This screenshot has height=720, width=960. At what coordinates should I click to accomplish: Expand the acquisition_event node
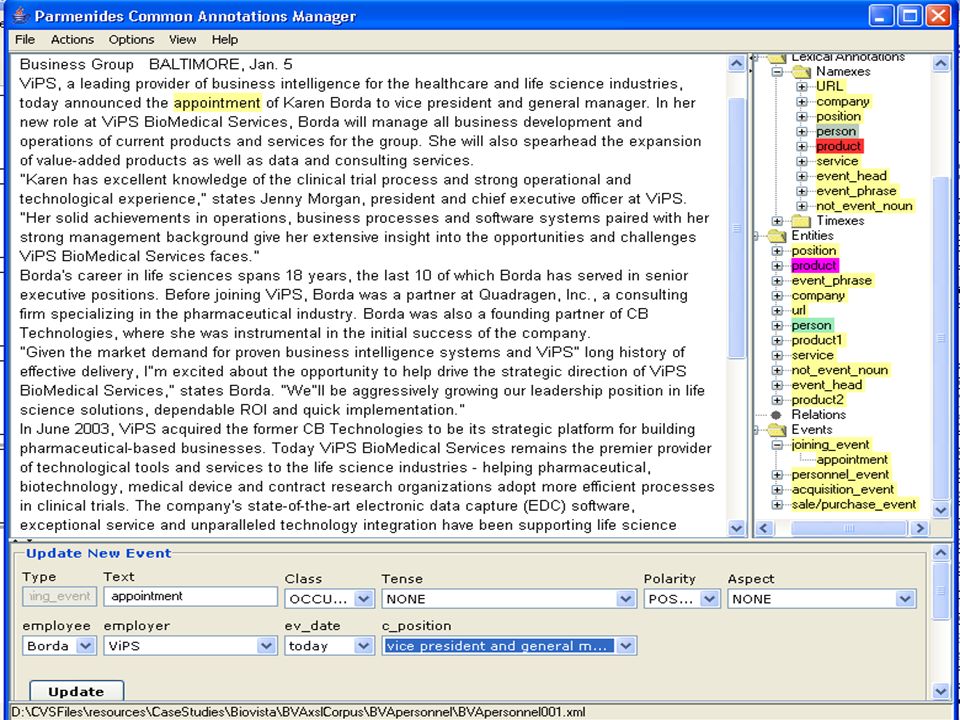(x=777, y=490)
